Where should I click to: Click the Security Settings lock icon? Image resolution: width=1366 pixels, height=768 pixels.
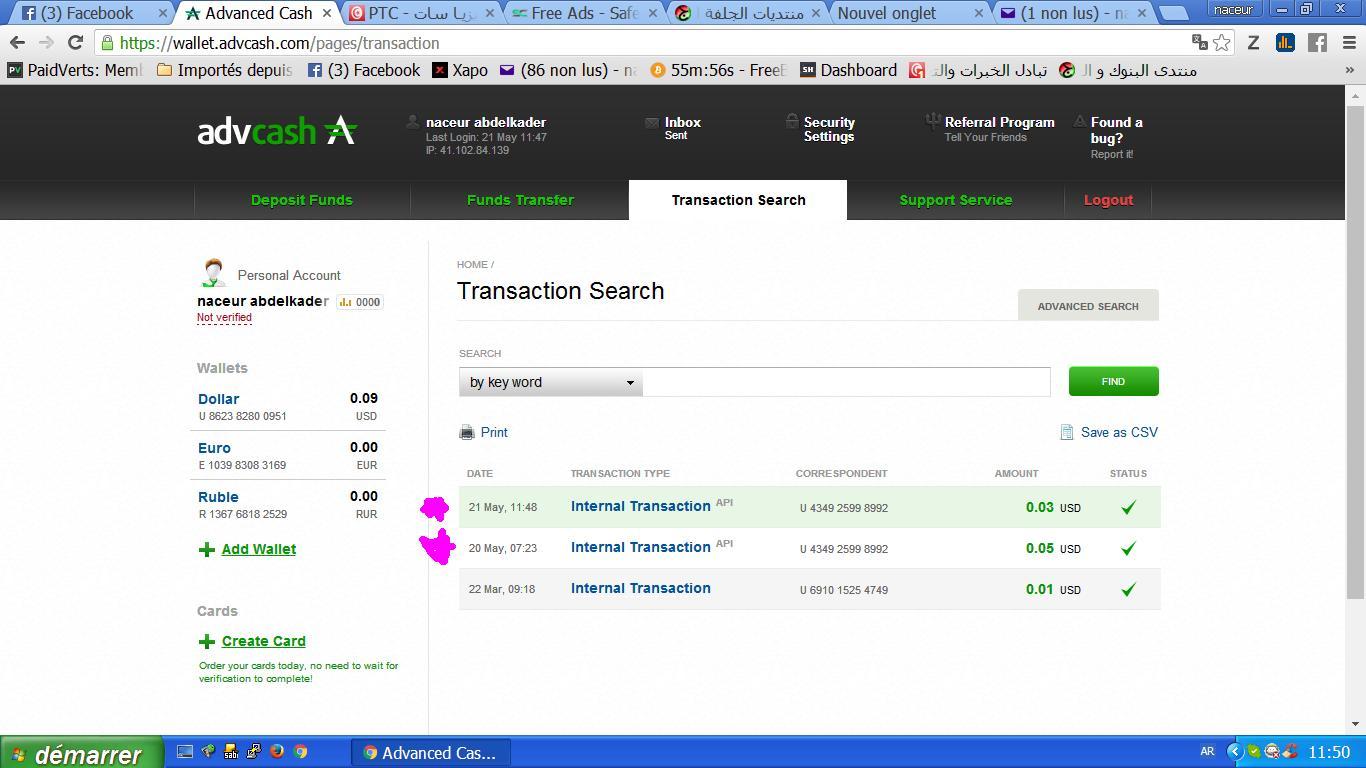(792, 122)
